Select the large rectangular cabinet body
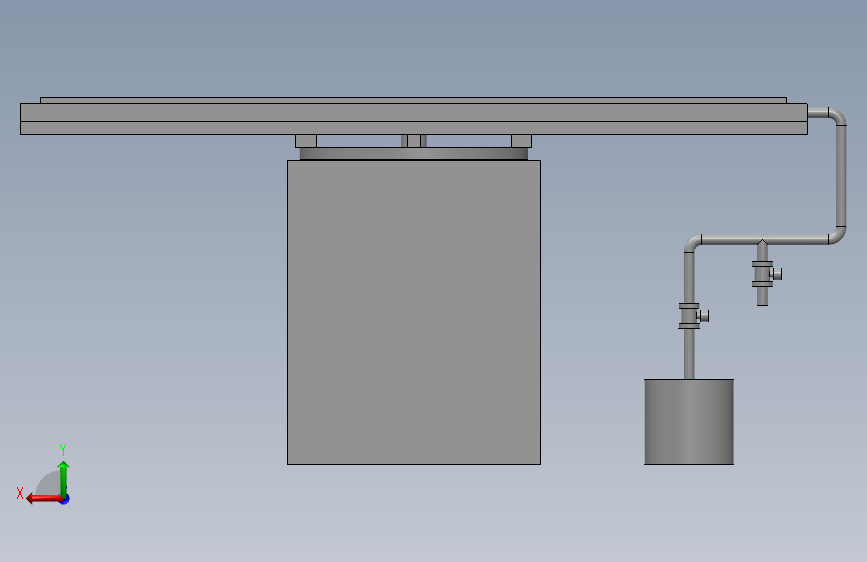This screenshot has width=867, height=562. 414,313
